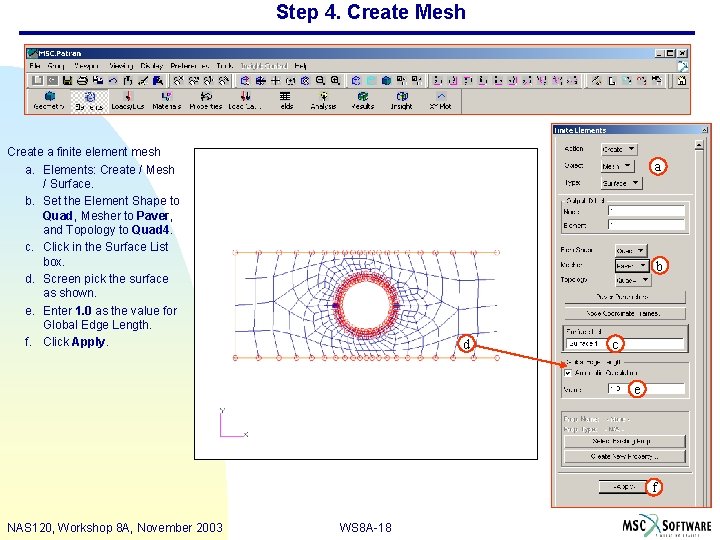Viewport: 720px width, 540px height.
Task: Click the Save database floppy icon
Action: point(68,81)
